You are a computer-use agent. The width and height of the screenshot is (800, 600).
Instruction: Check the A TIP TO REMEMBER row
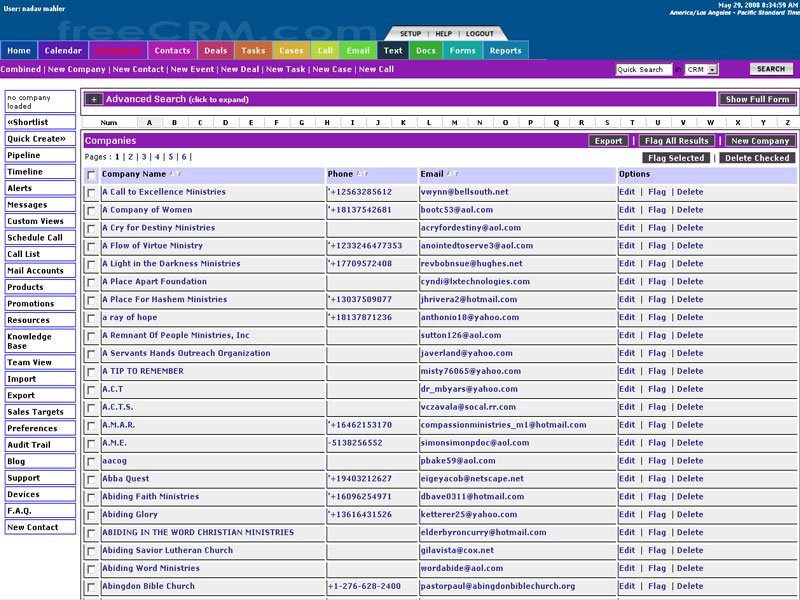tap(91, 372)
